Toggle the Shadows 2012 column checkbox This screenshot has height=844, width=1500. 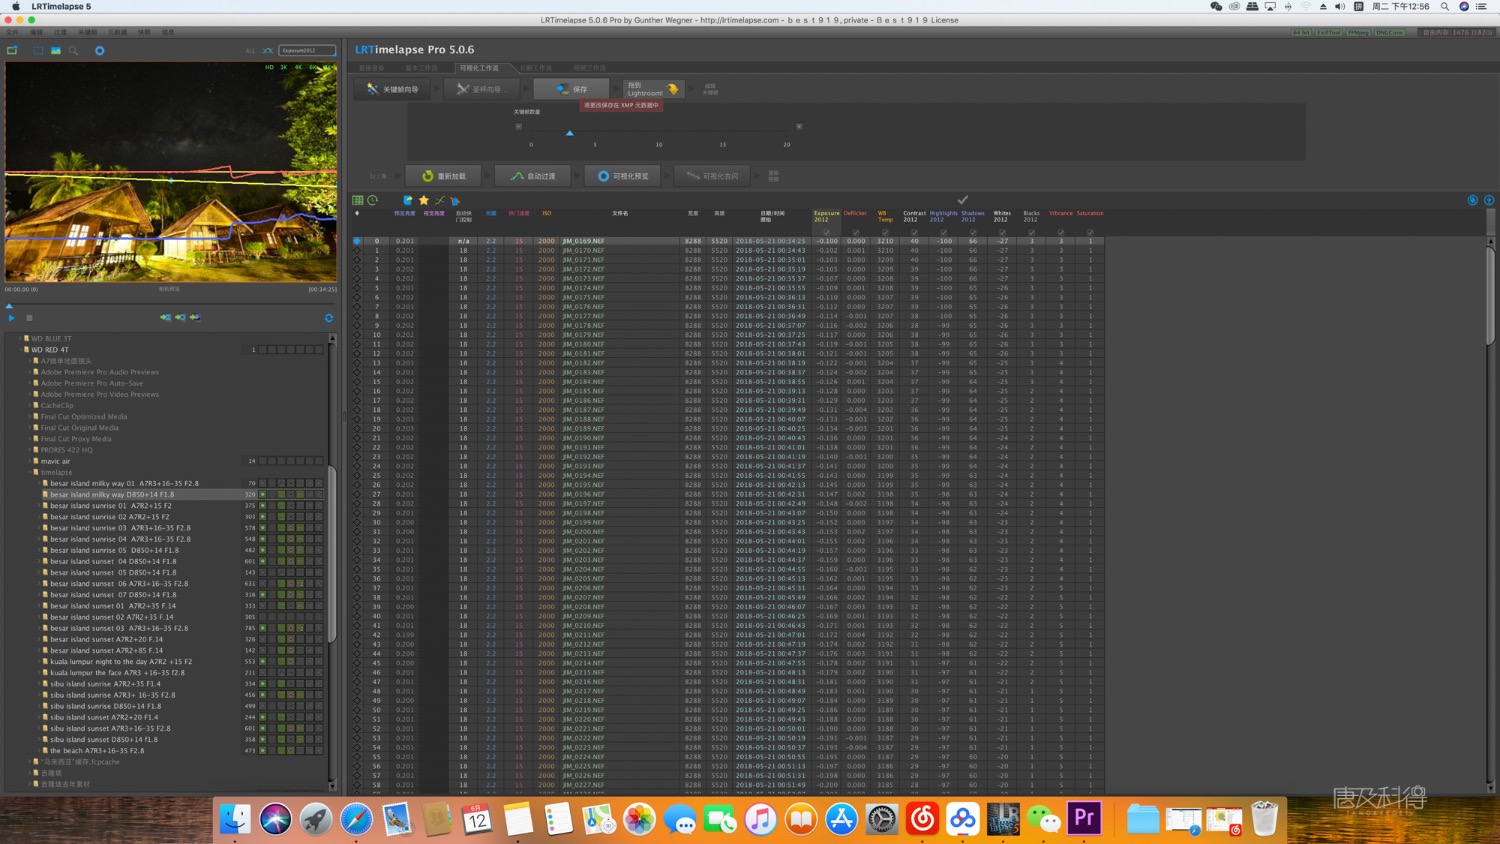973,232
